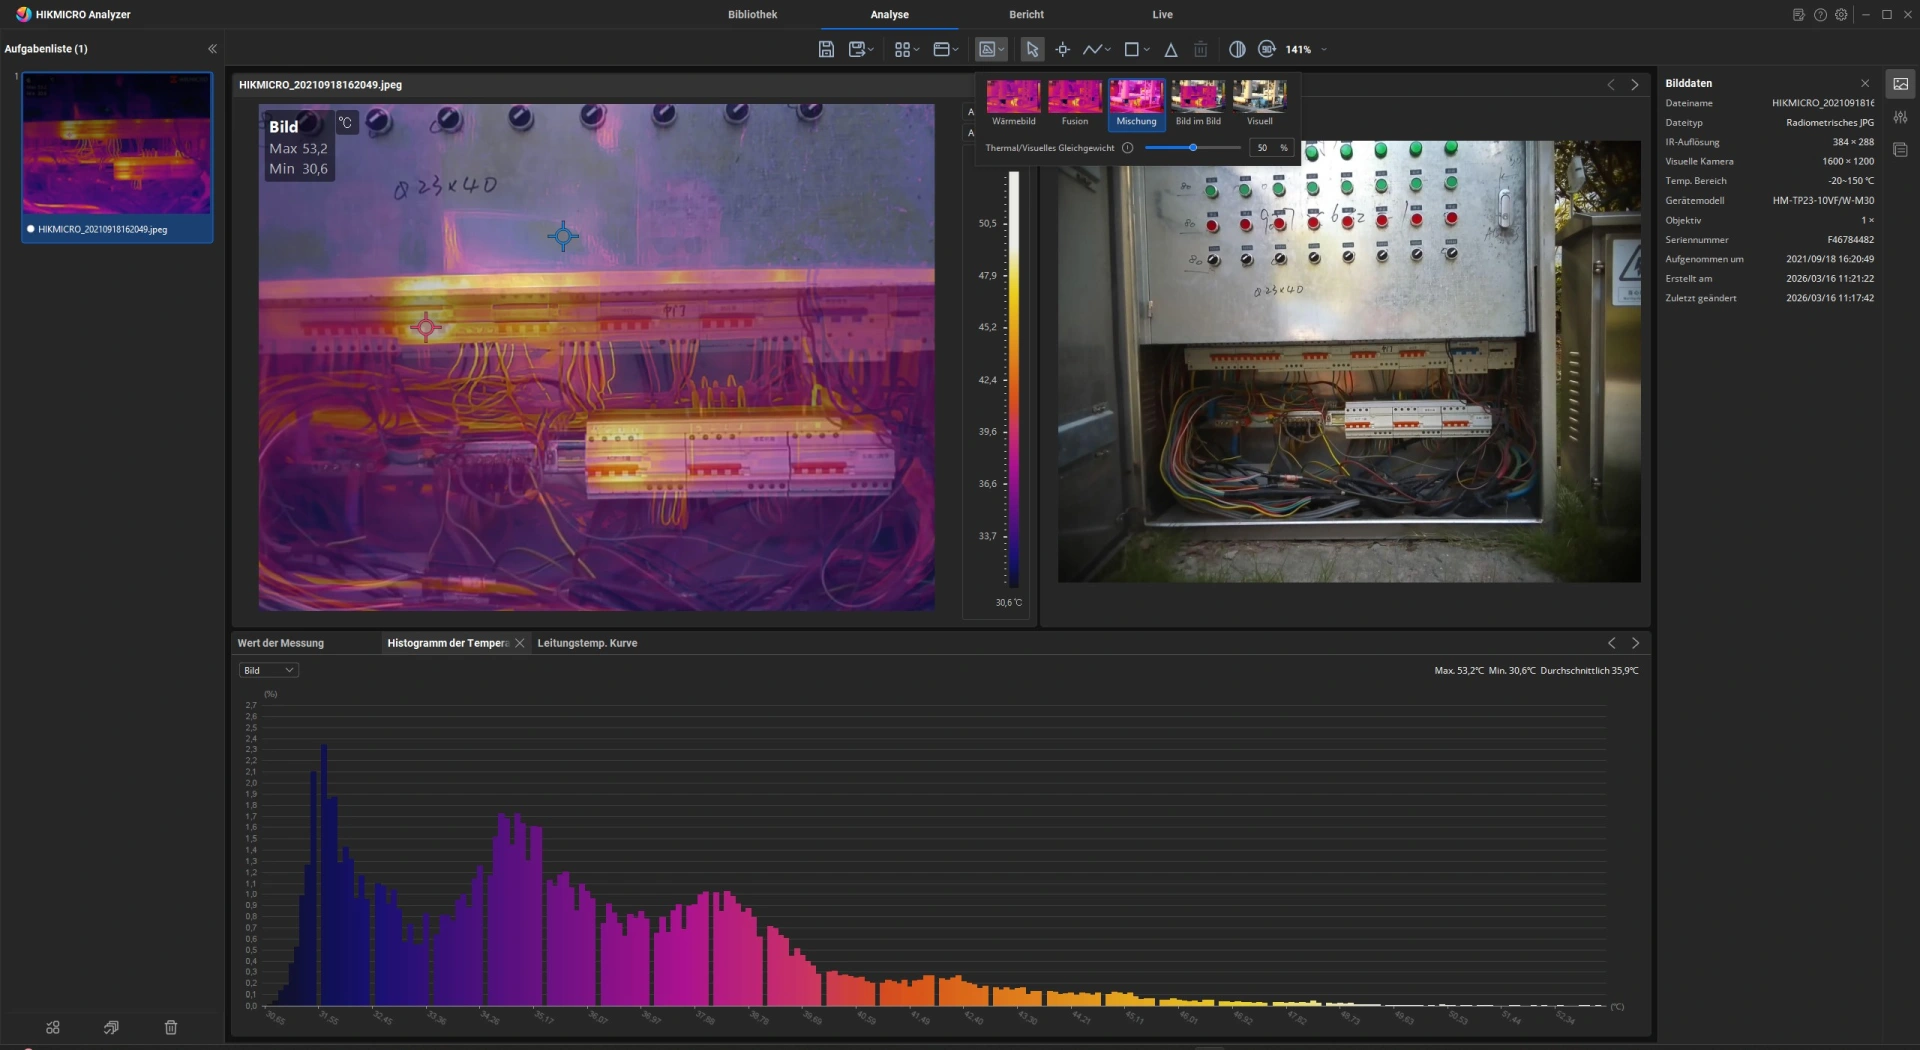This screenshot has width=1920, height=1050.
Task: Toggle the Bilddaten image info panel icon
Action: coord(1900,84)
